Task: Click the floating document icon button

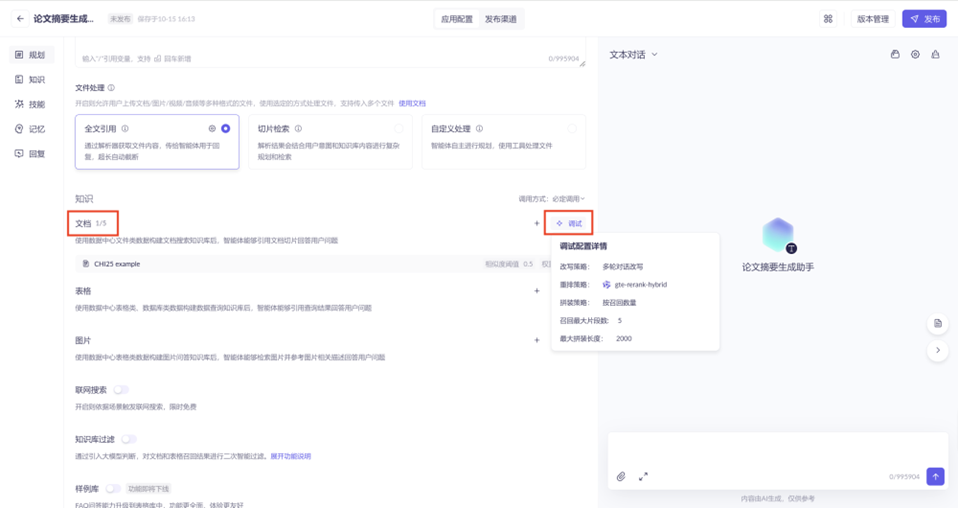Action: 938,323
